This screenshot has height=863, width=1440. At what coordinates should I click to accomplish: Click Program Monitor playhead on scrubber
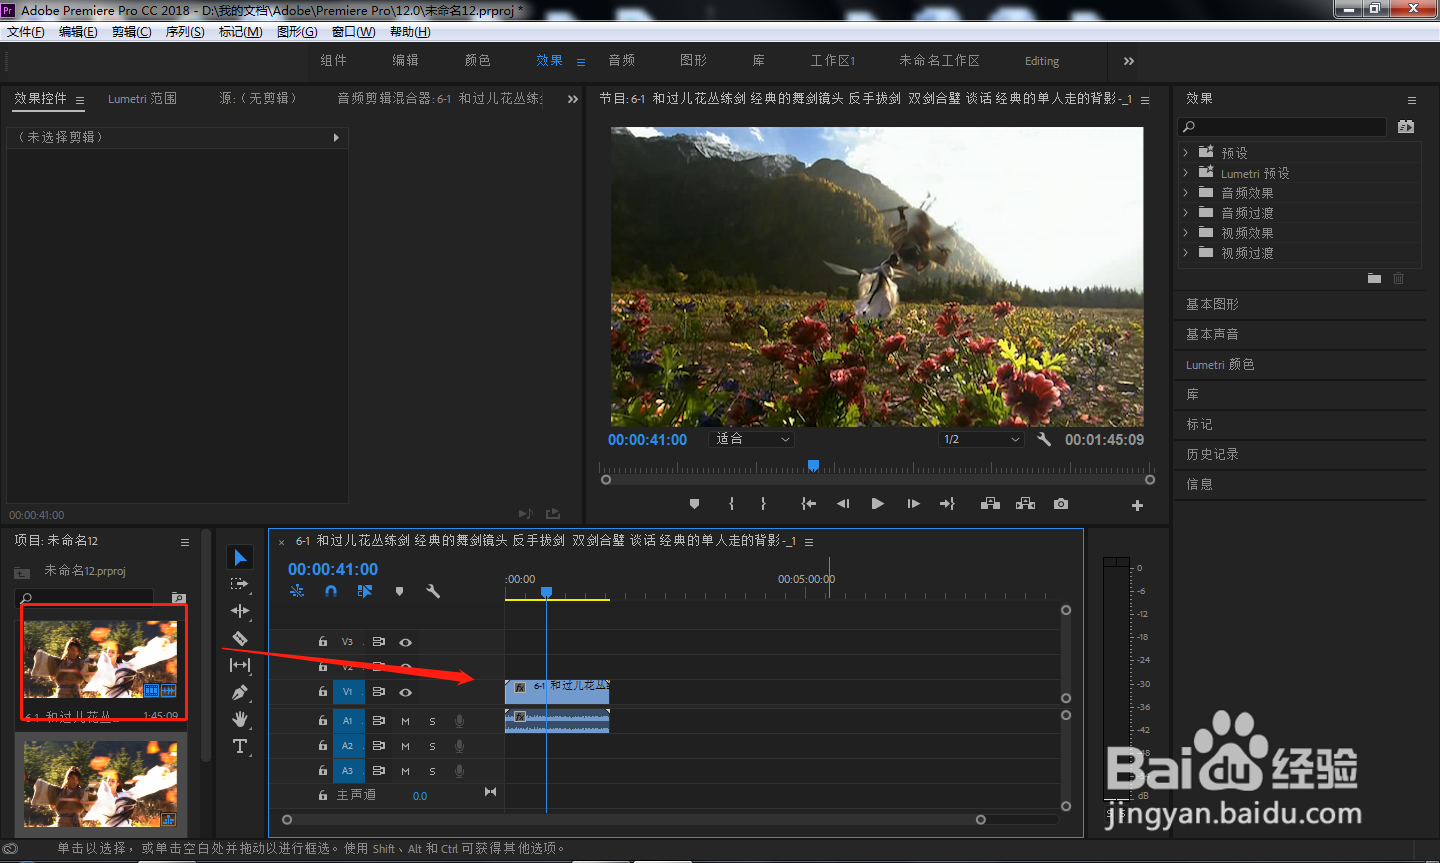coord(813,465)
